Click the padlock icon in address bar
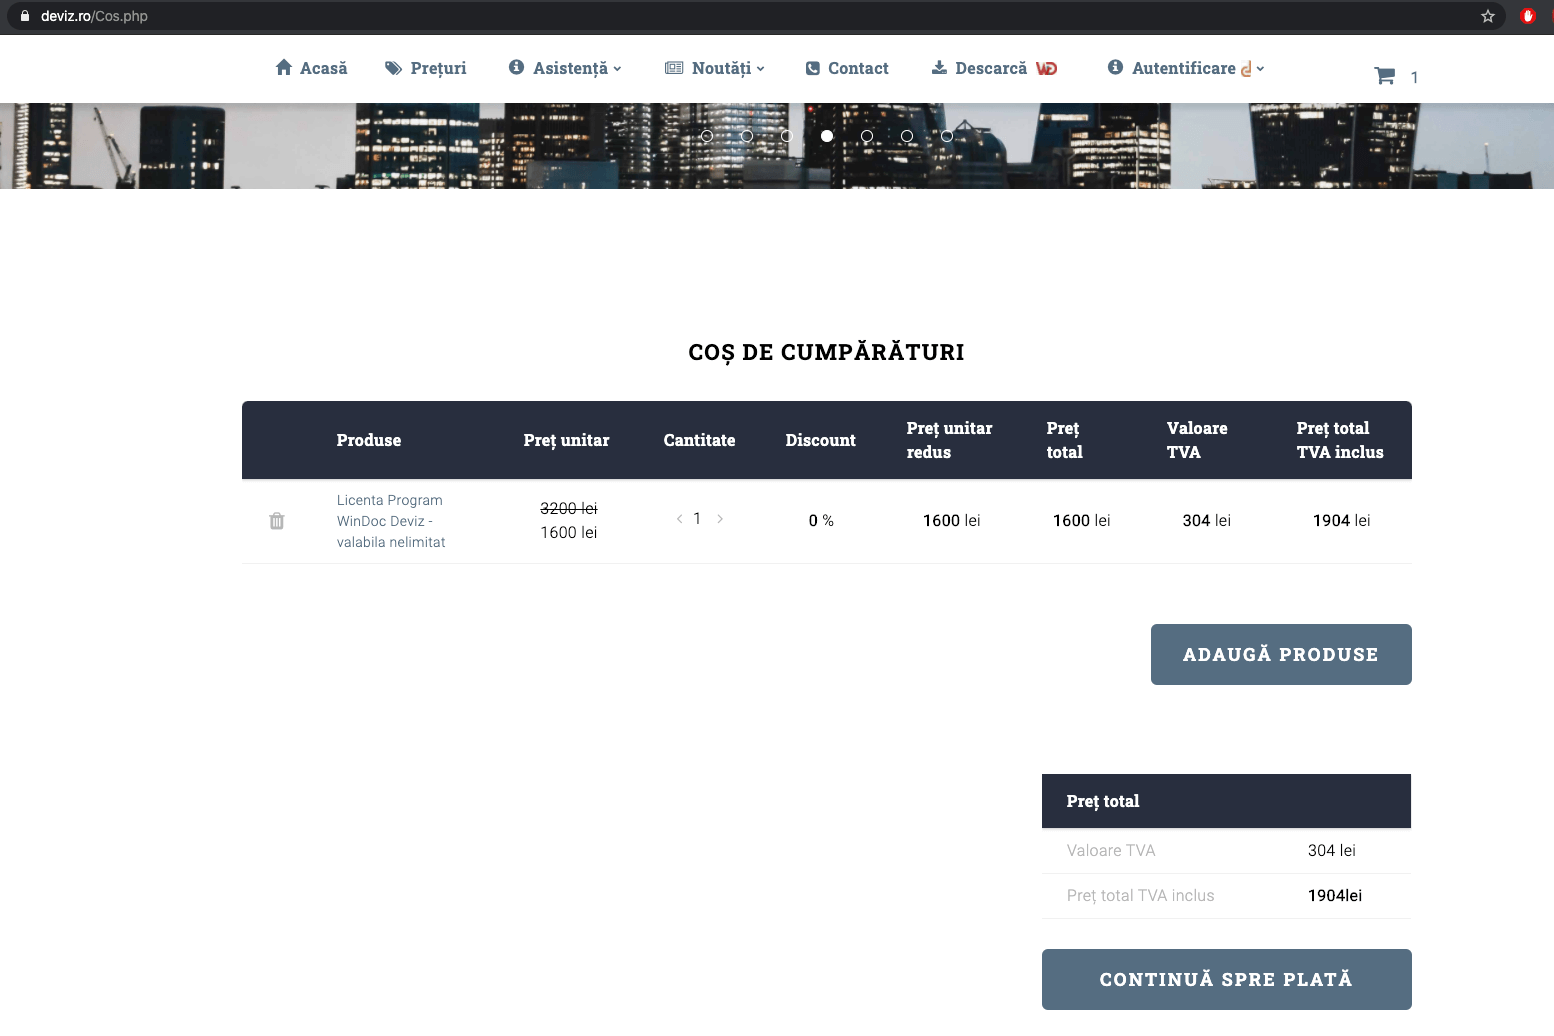1554x1036 pixels. click(x=25, y=16)
